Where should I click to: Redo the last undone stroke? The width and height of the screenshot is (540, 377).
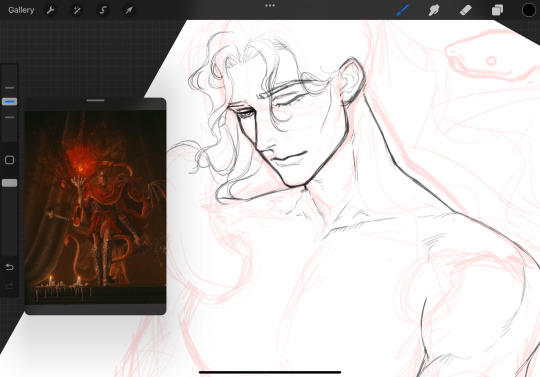pos(9,286)
